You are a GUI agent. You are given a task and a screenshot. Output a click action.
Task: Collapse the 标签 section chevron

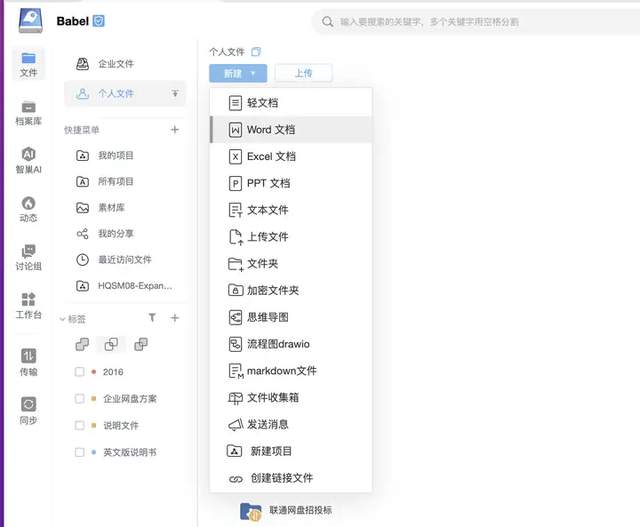click(62, 319)
